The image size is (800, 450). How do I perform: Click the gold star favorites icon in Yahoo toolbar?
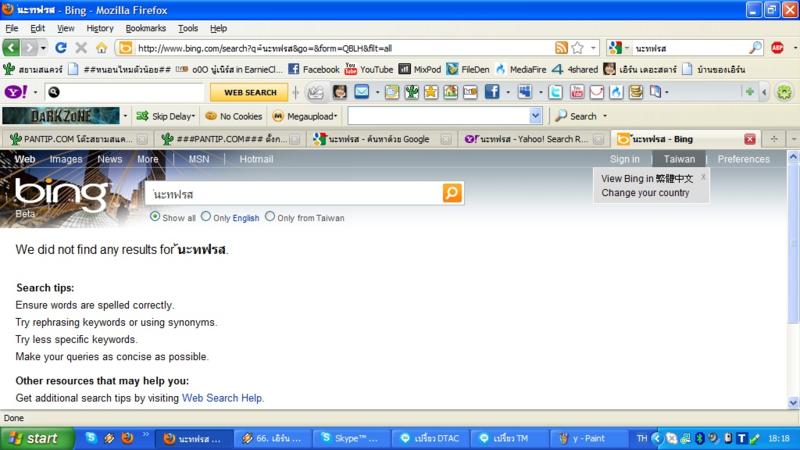(x=431, y=92)
